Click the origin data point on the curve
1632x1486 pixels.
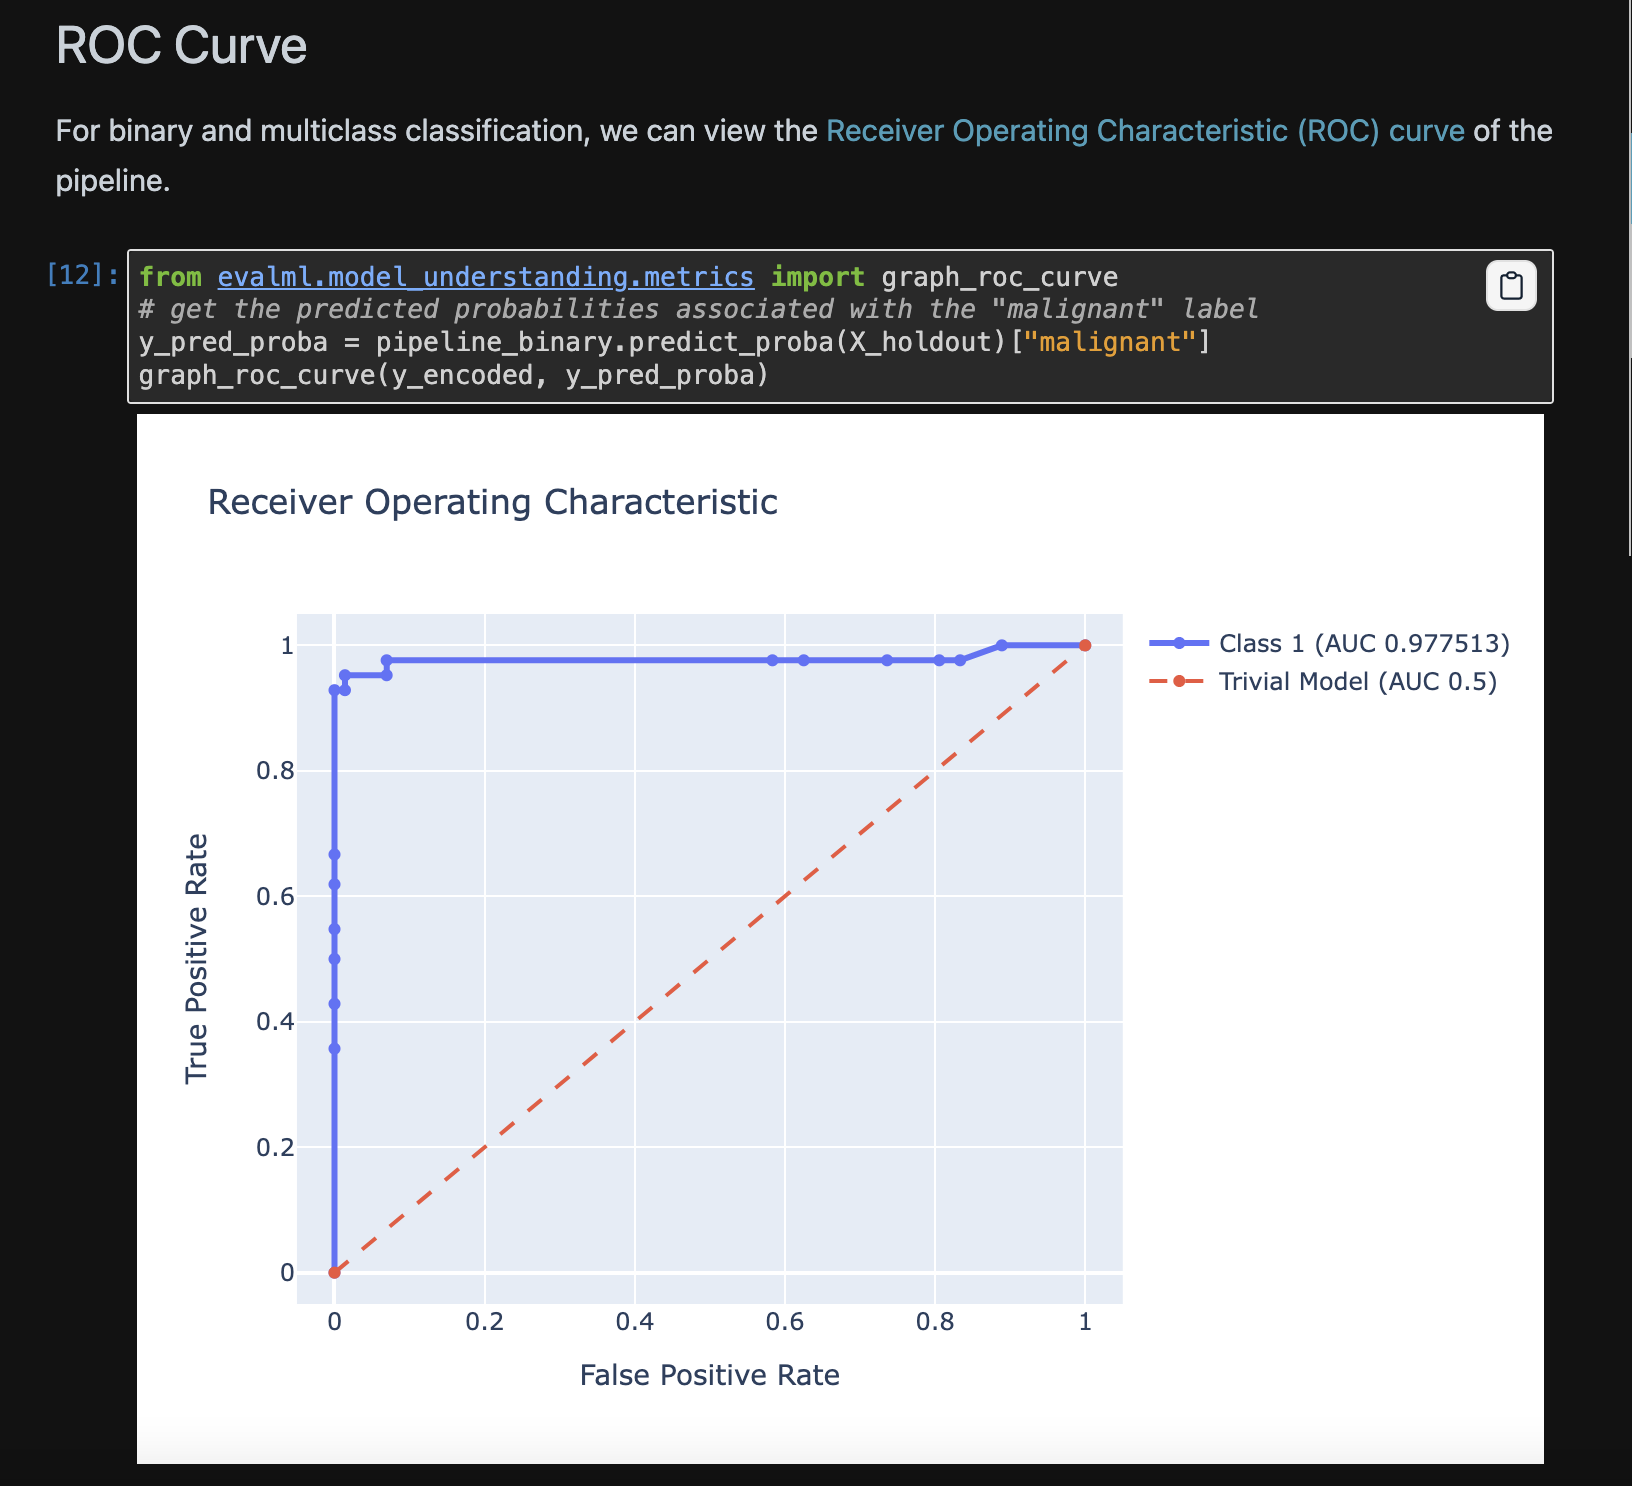click(334, 1272)
